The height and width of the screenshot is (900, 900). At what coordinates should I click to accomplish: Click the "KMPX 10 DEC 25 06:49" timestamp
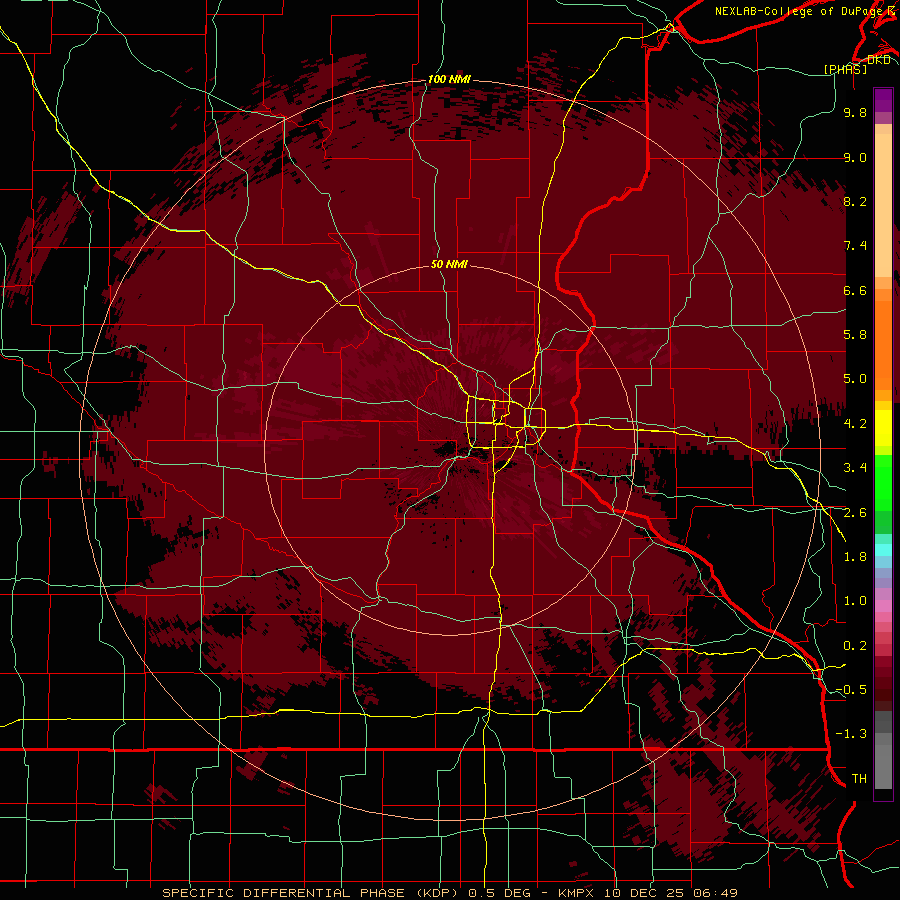[x=647, y=893]
